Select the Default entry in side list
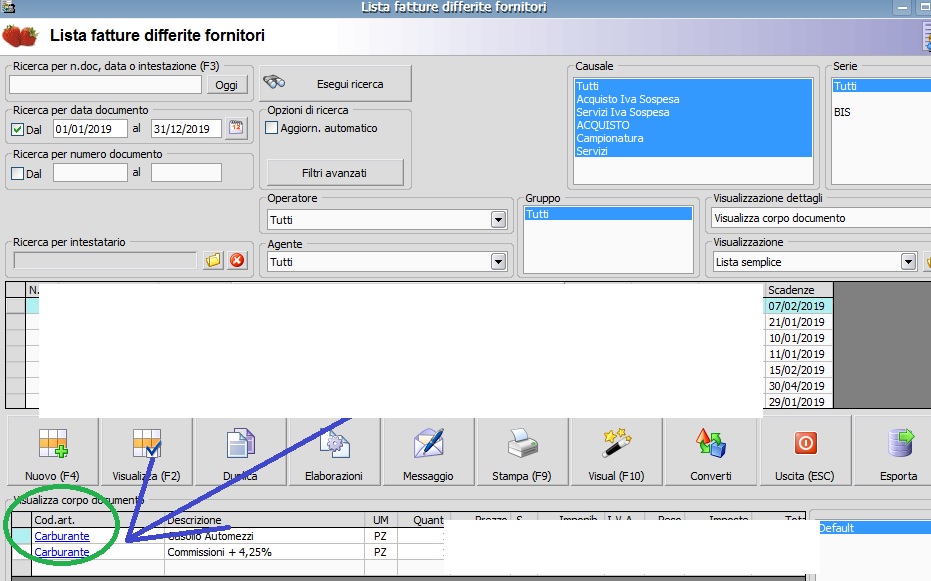The height and width of the screenshot is (581, 931). pyautogui.click(x=874, y=528)
